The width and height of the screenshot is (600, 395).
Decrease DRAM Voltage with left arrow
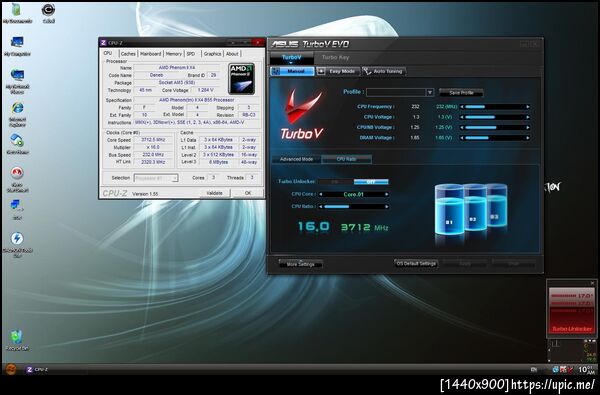(462, 138)
